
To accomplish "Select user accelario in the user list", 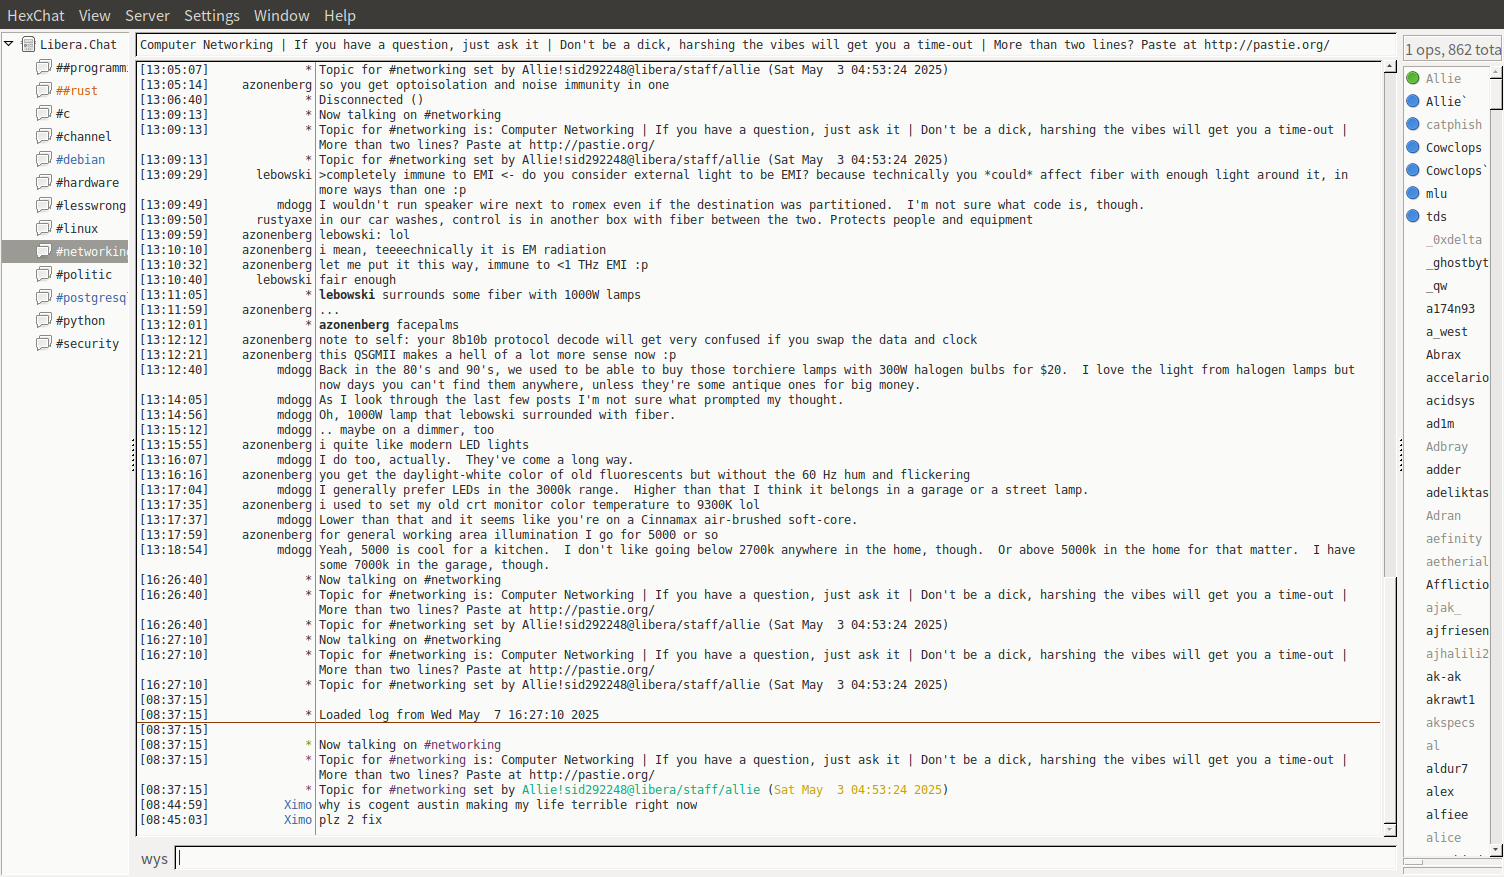I will pyautogui.click(x=1457, y=378).
